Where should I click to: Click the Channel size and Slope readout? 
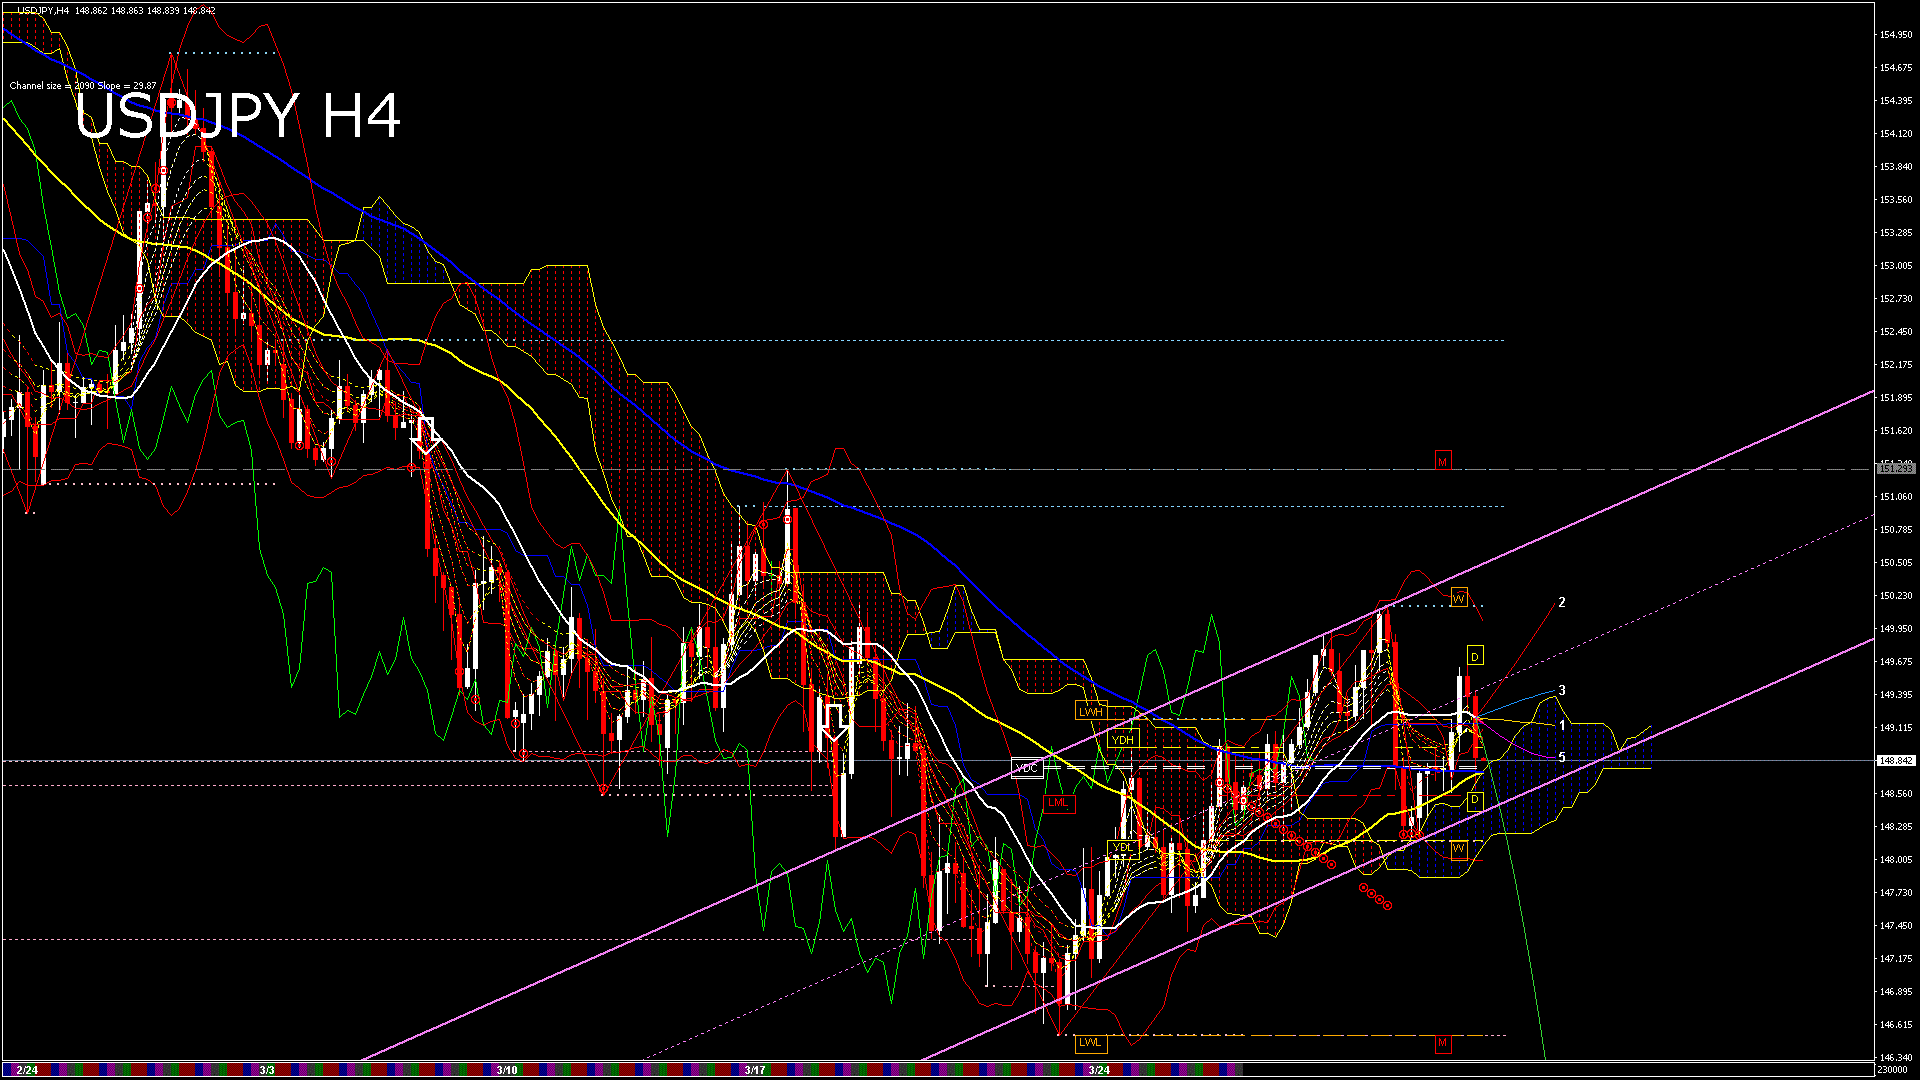(83, 86)
